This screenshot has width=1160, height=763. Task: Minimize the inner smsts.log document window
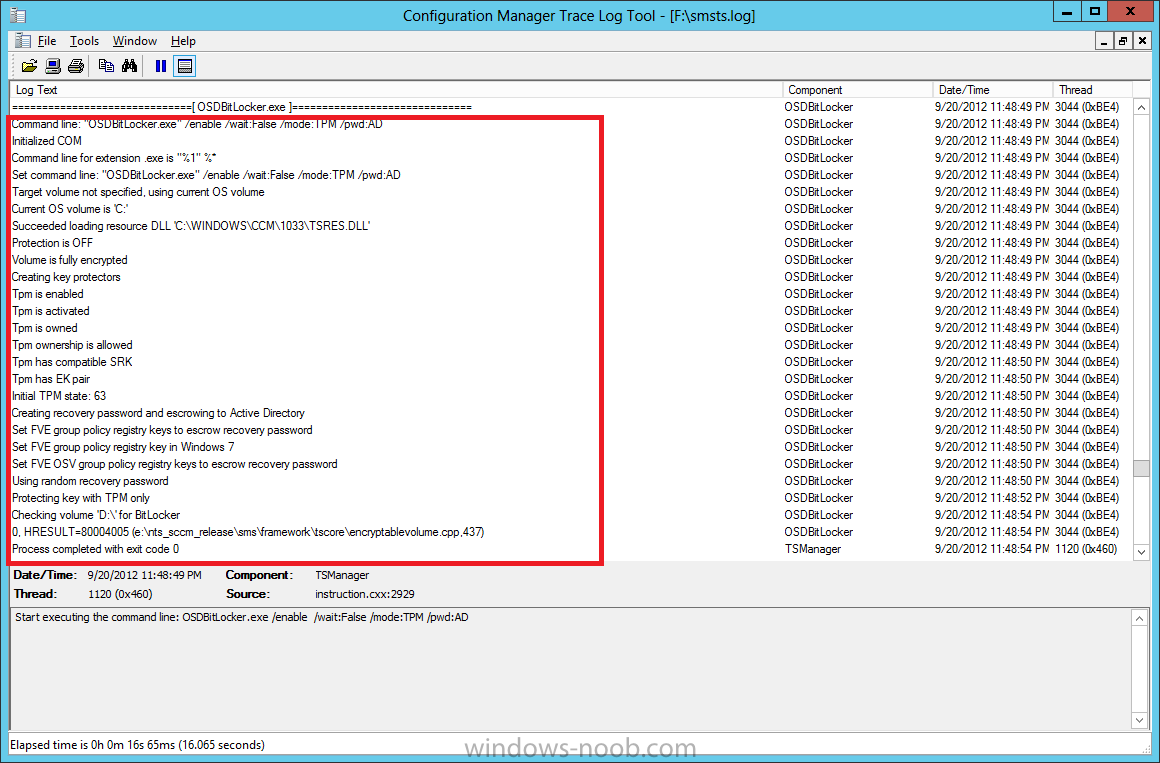click(1104, 41)
